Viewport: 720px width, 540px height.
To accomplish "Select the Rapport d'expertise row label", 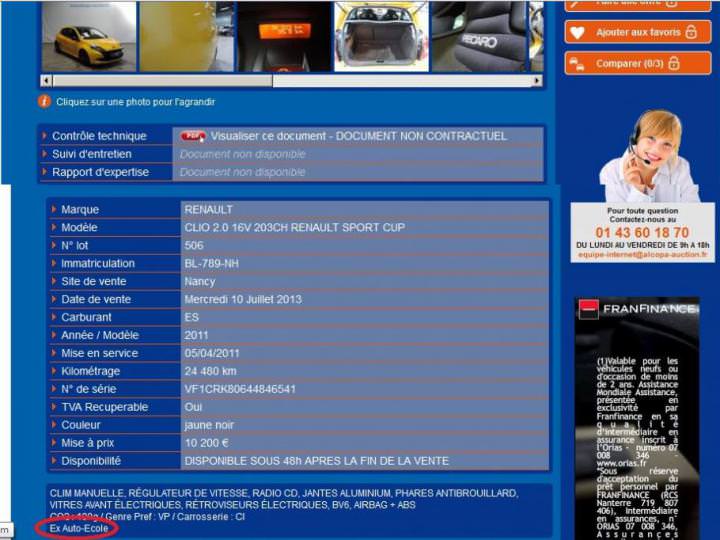I will pyautogui.click(x=101, y=172).
